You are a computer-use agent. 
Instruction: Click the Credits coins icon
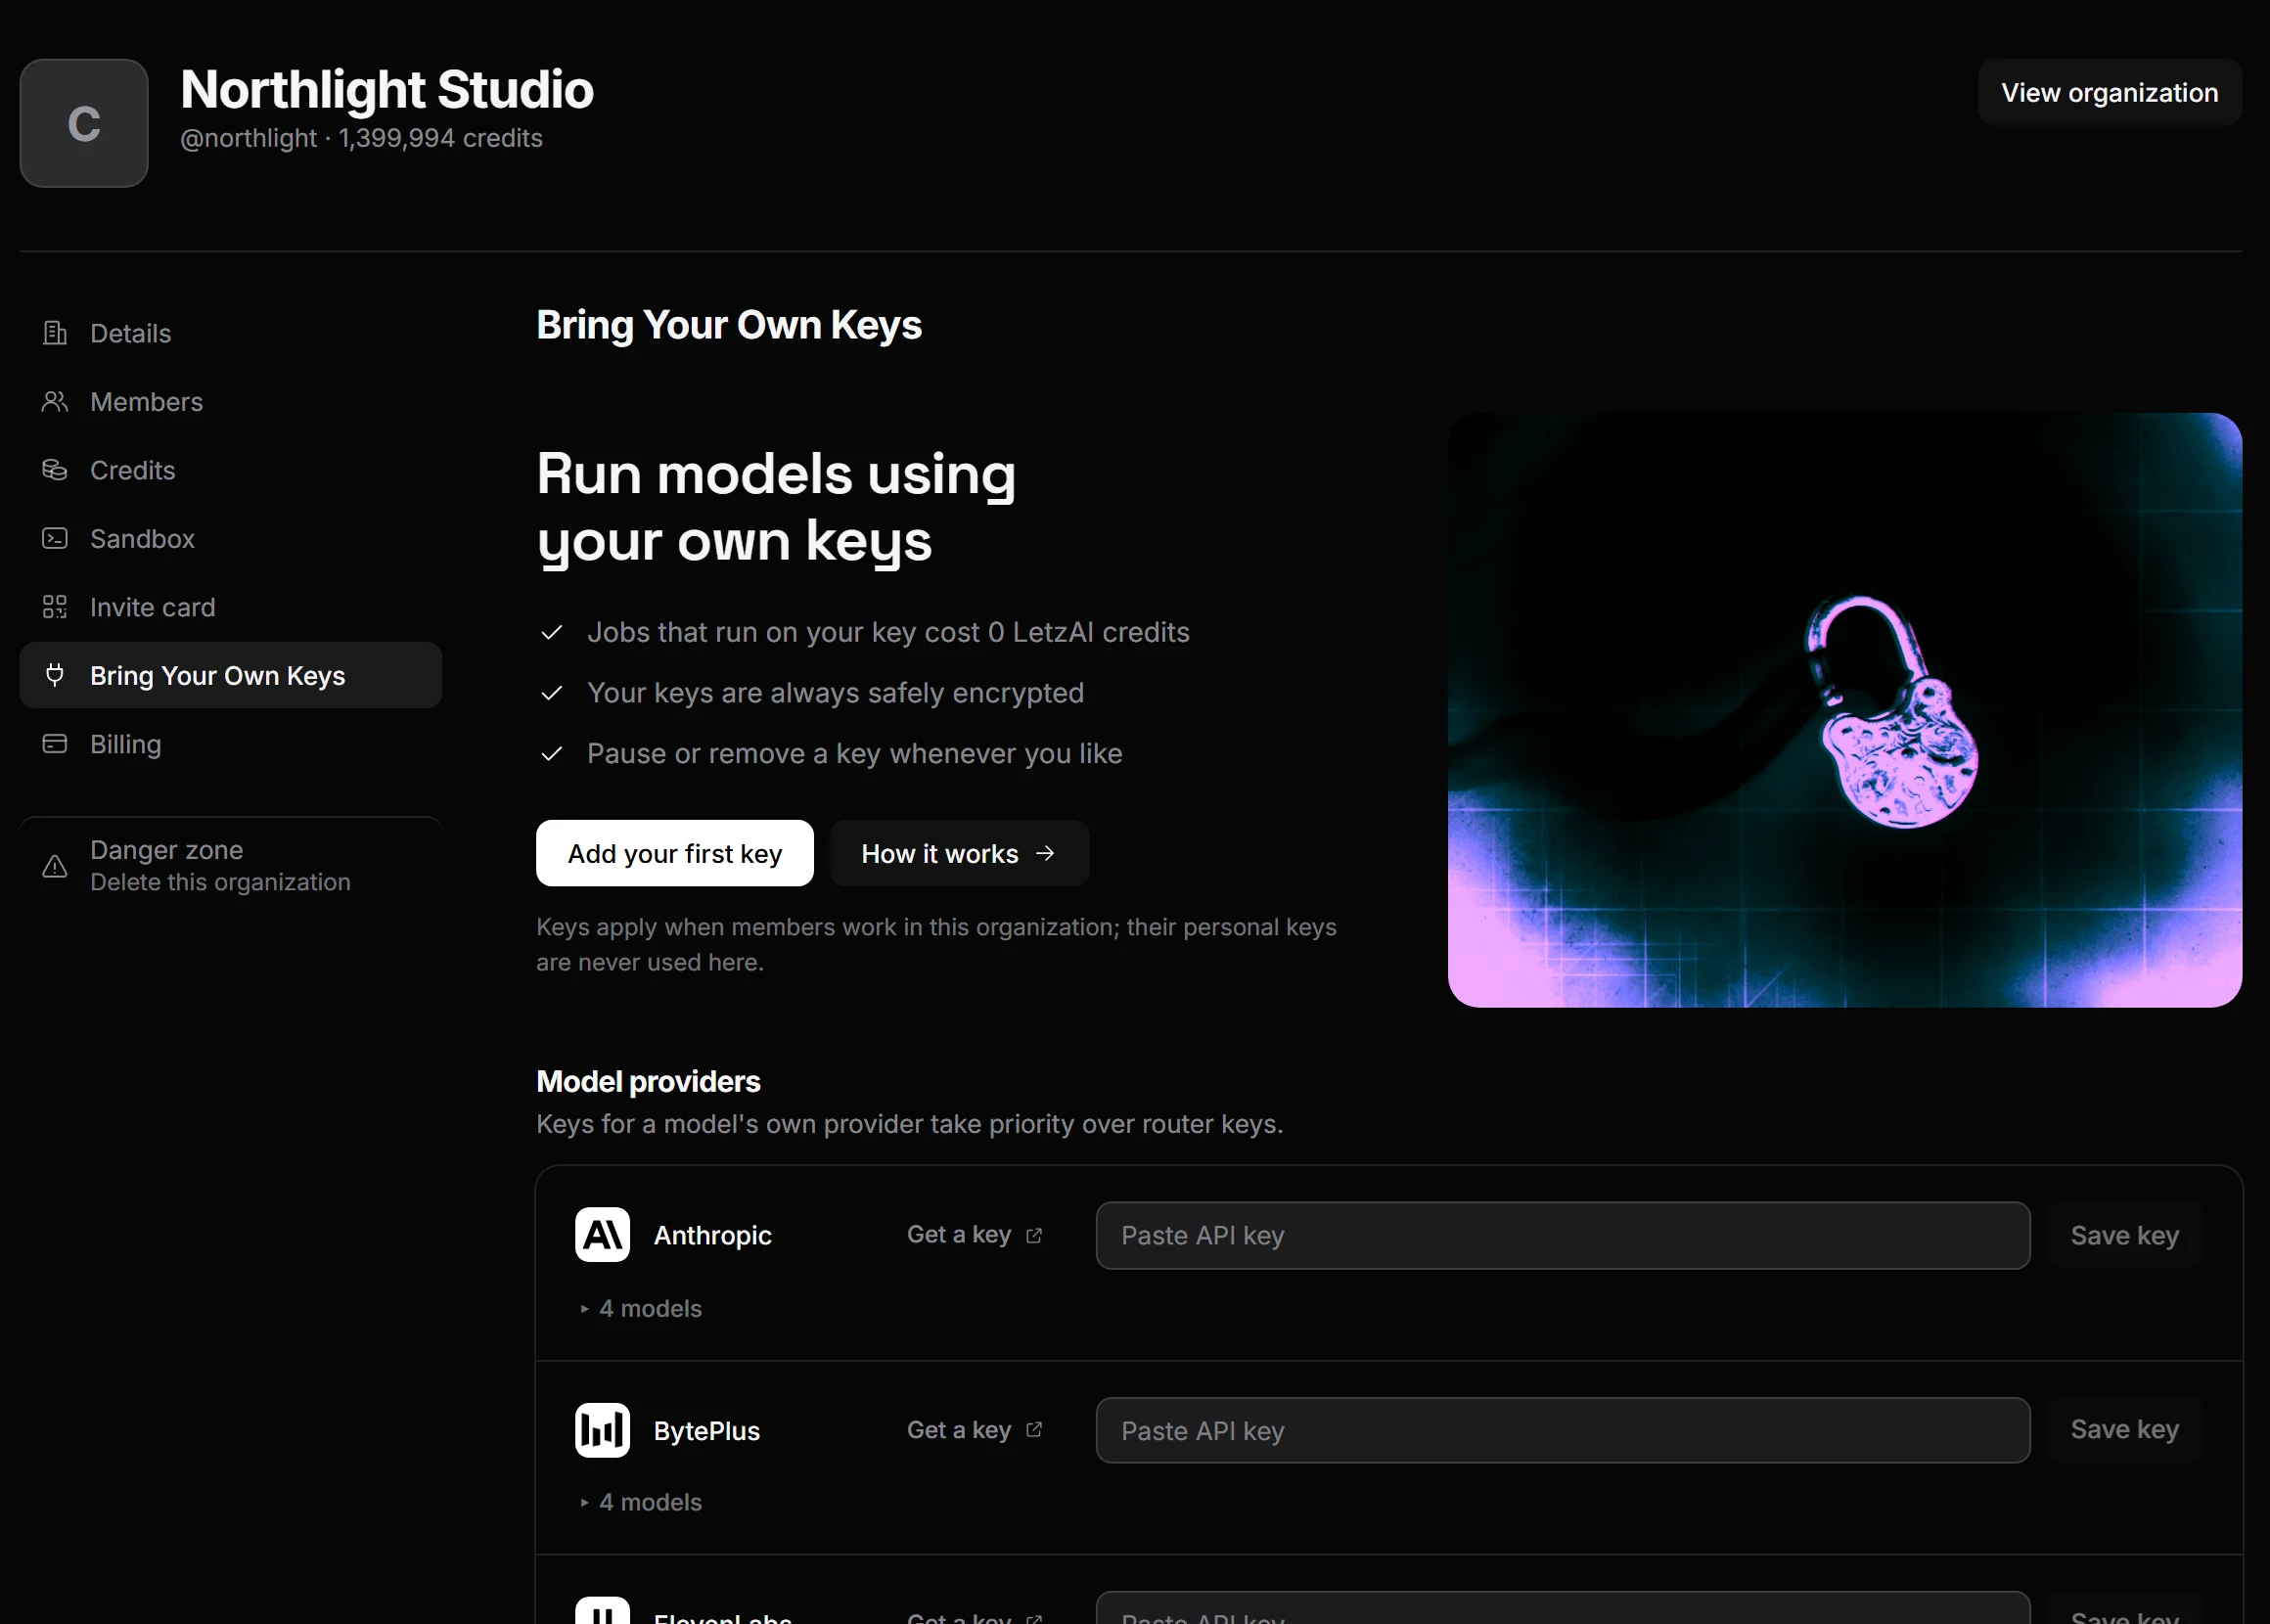point(55,470)
